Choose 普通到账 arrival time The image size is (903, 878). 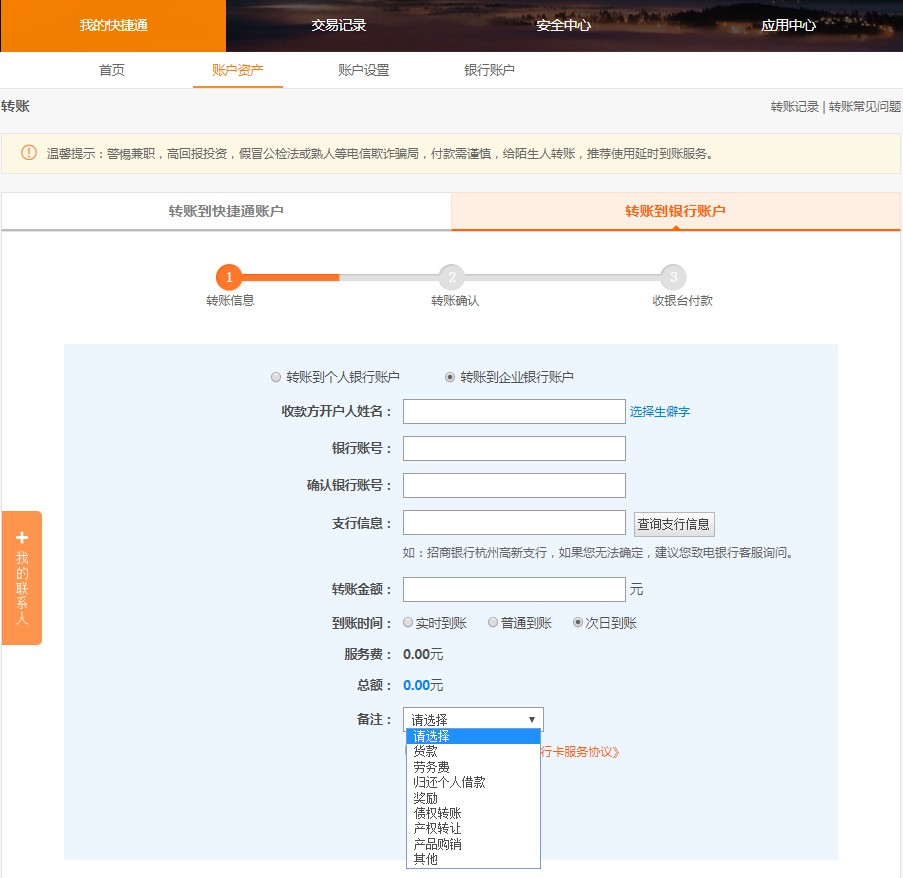point(492,621)
